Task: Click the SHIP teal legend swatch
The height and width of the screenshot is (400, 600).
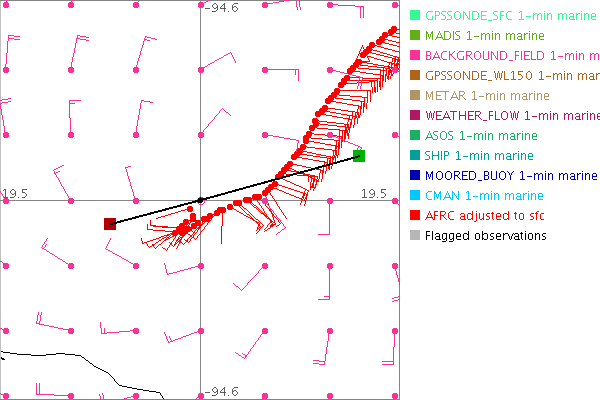Action: coord(415,156)
